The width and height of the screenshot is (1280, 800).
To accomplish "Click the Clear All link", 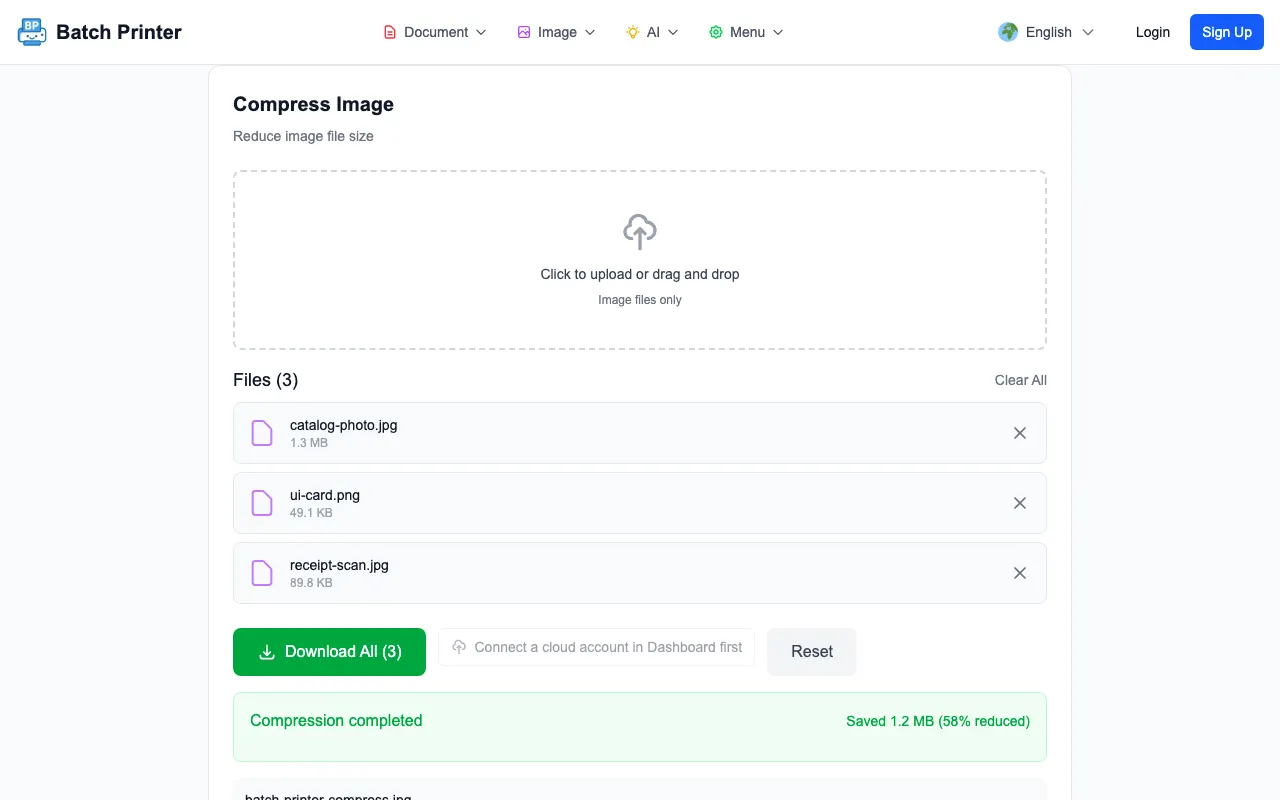I will pos(1021,380).
